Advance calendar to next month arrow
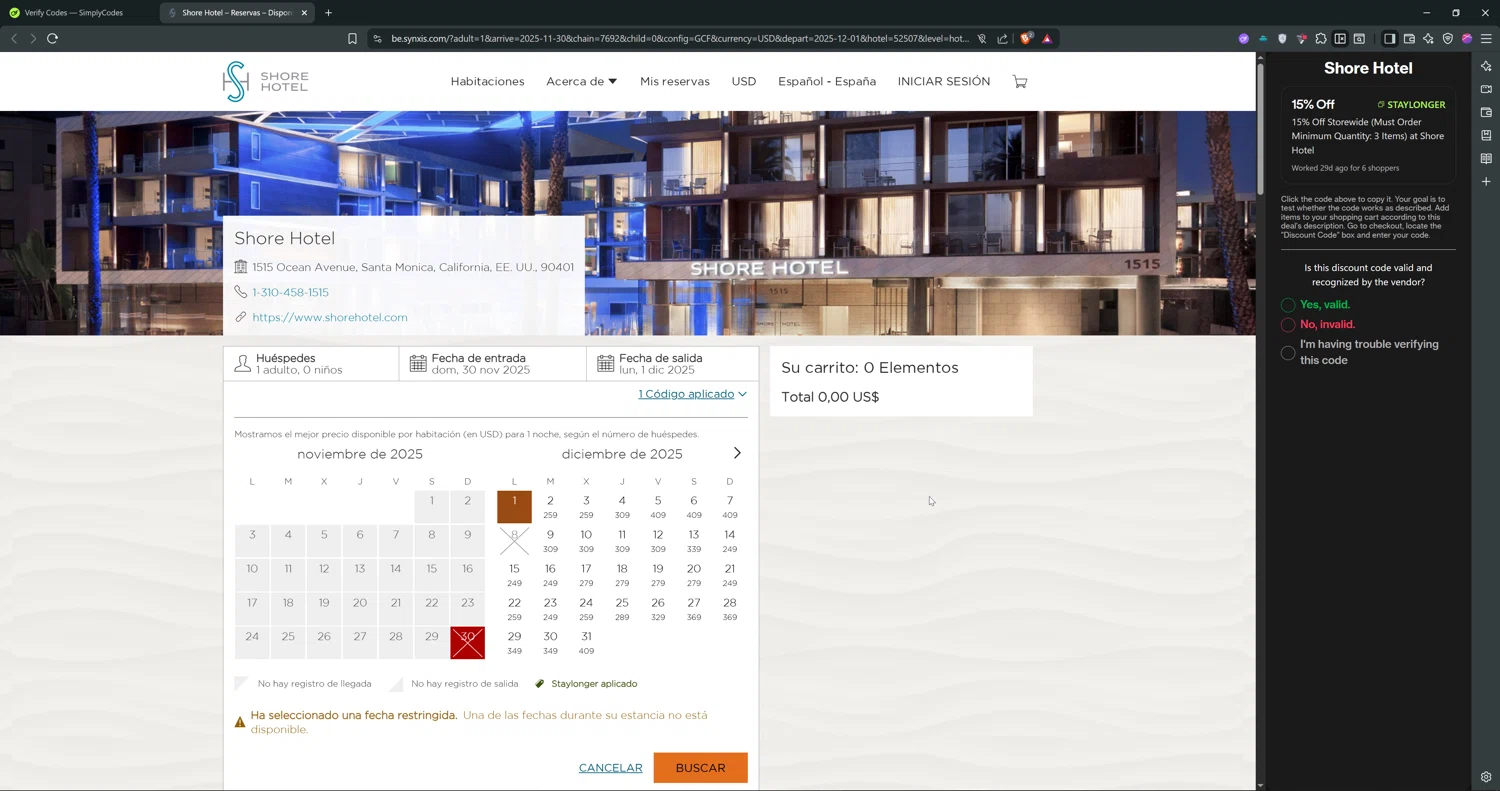This screenshot has height=791, width=1500. (737, 453)
